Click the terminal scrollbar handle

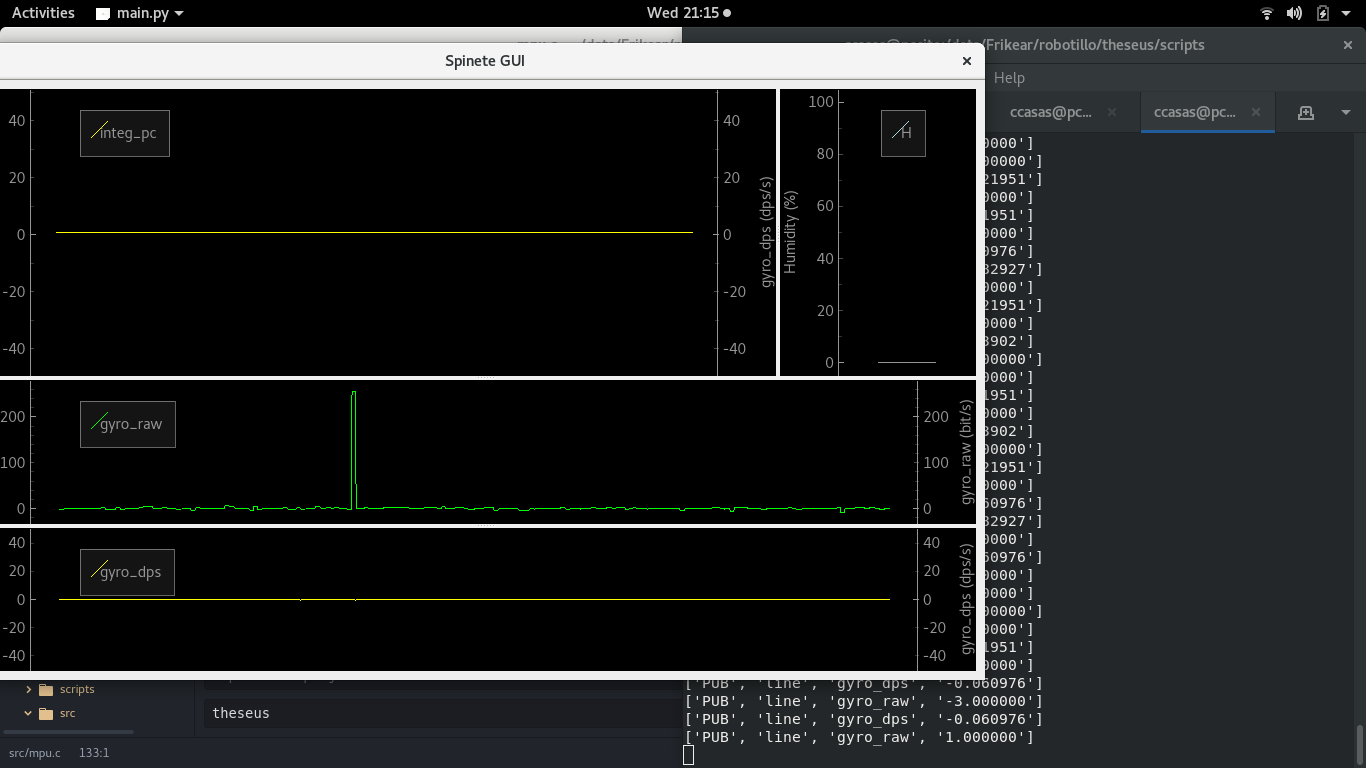click(x=1360, y=744)
